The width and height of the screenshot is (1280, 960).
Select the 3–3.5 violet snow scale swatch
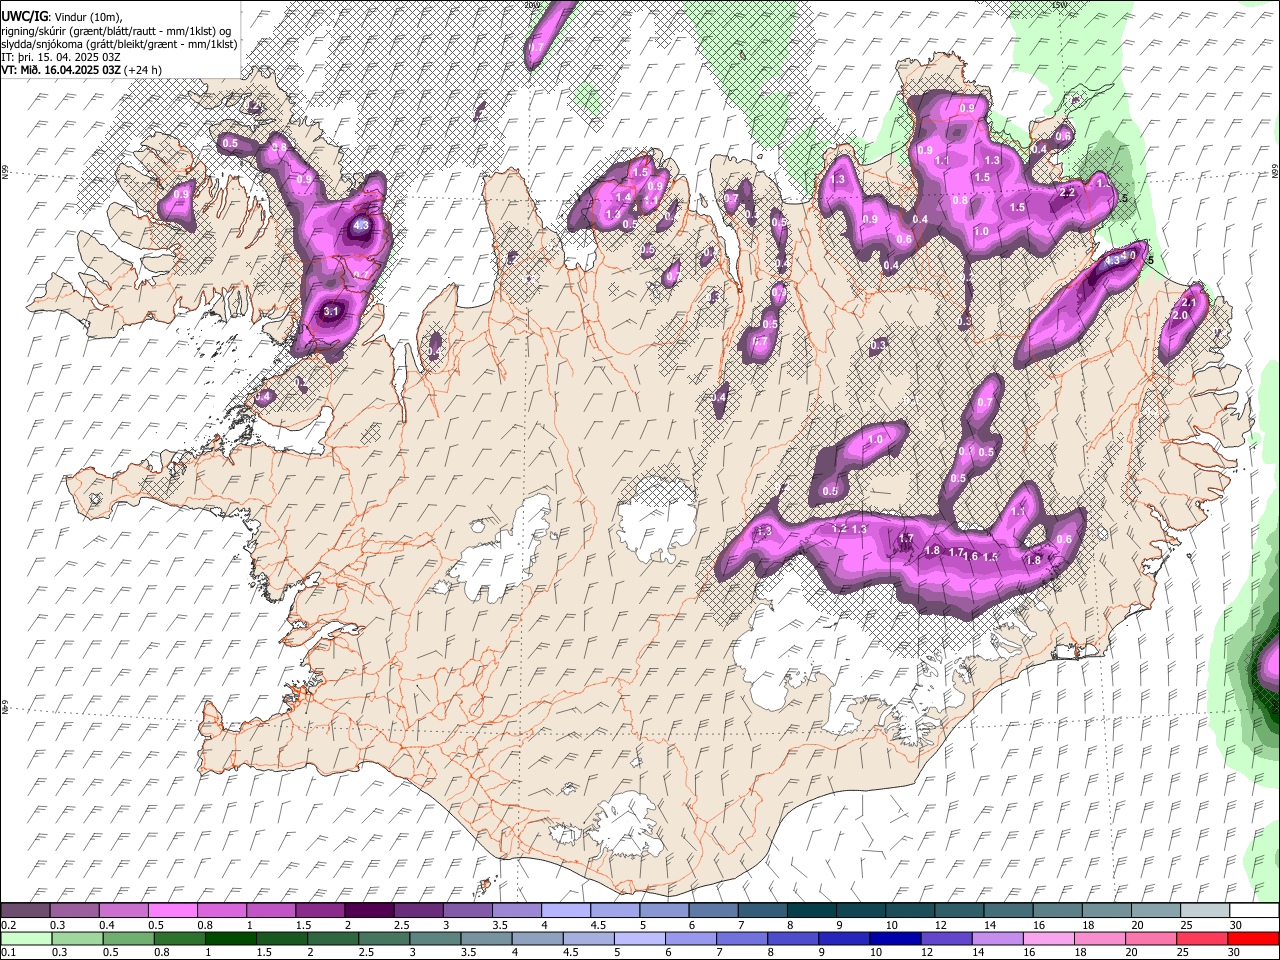466,911
